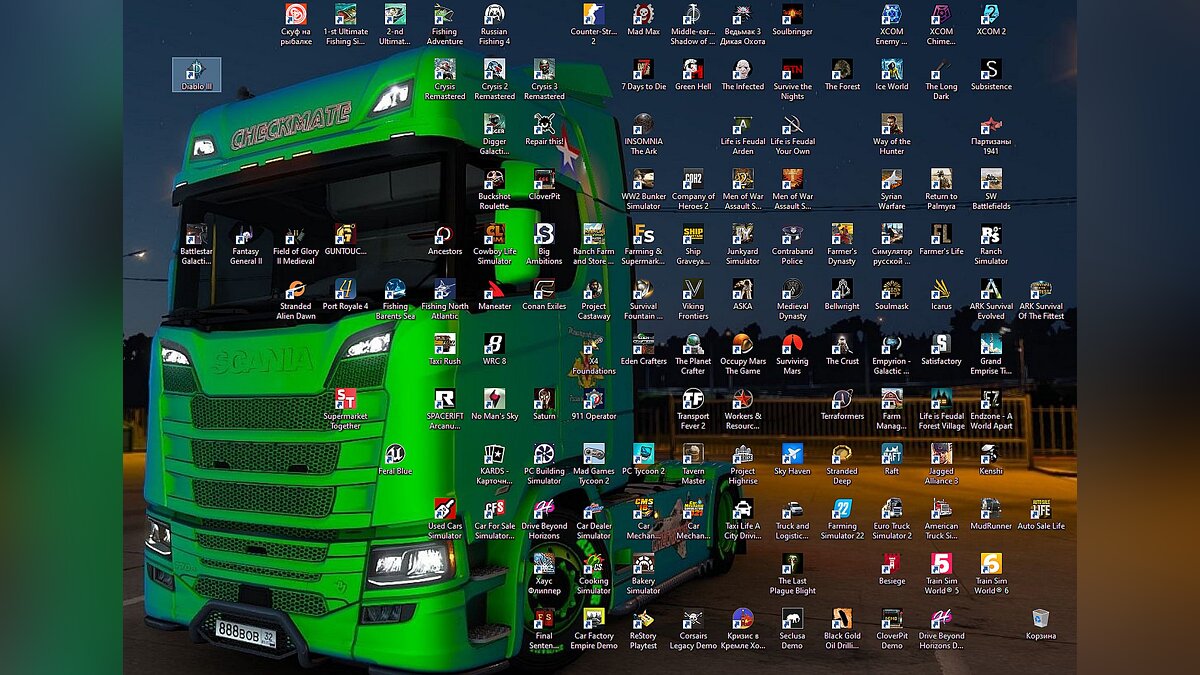The image size is (1200, 675).
Task: Click the Crysis Remastered icon
Action: coord(445,80)
